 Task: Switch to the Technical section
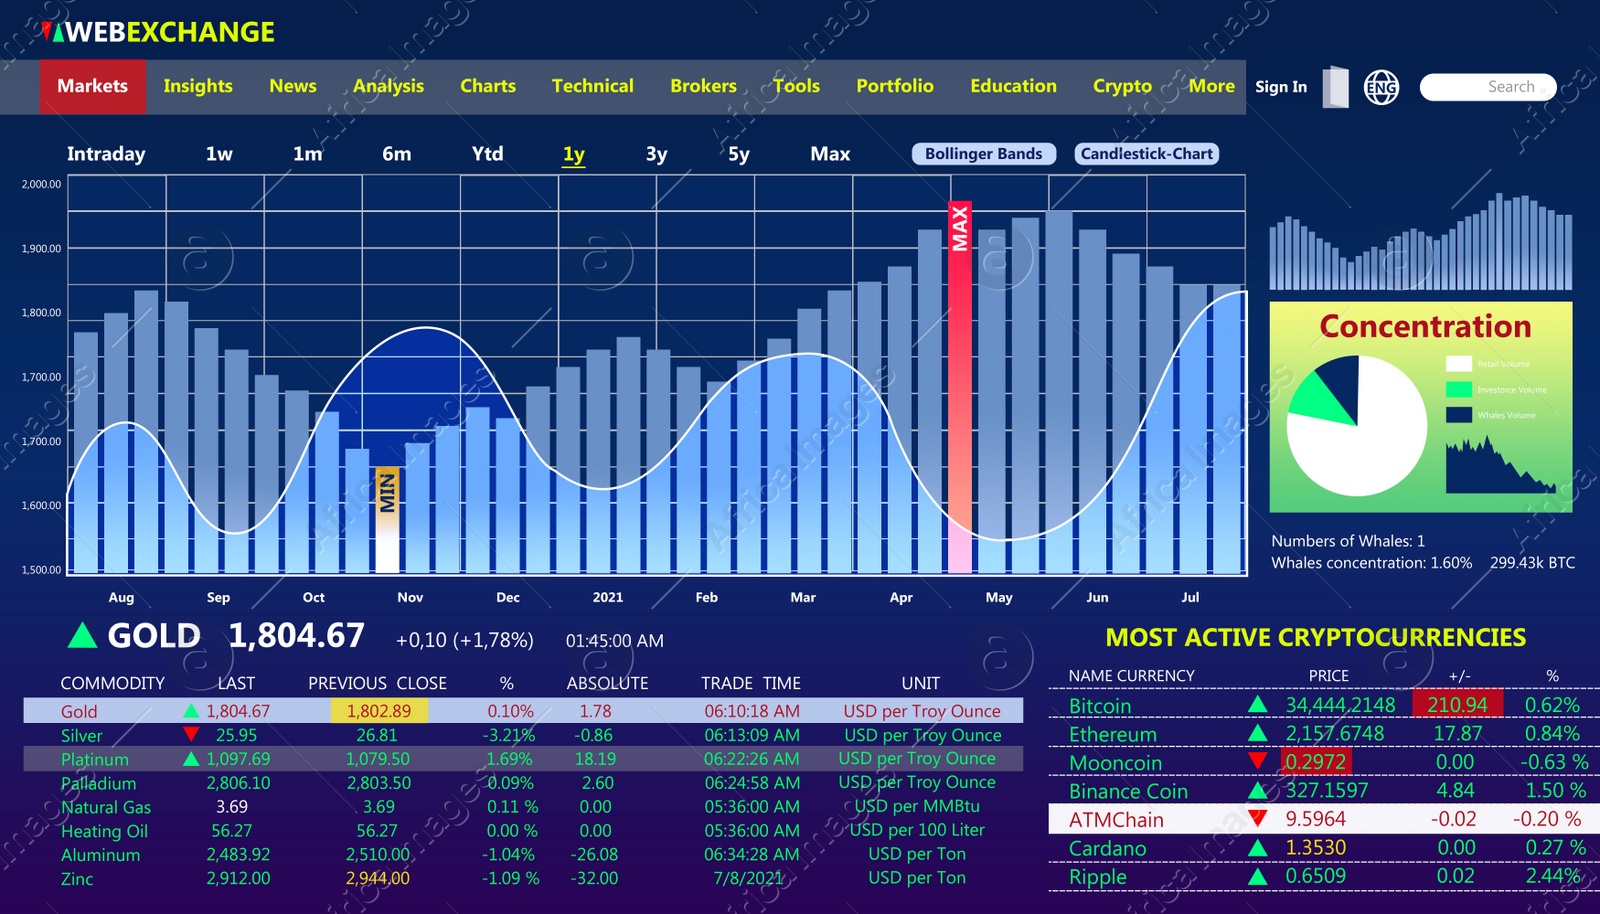pyautogui.click(x=593, y=86)
